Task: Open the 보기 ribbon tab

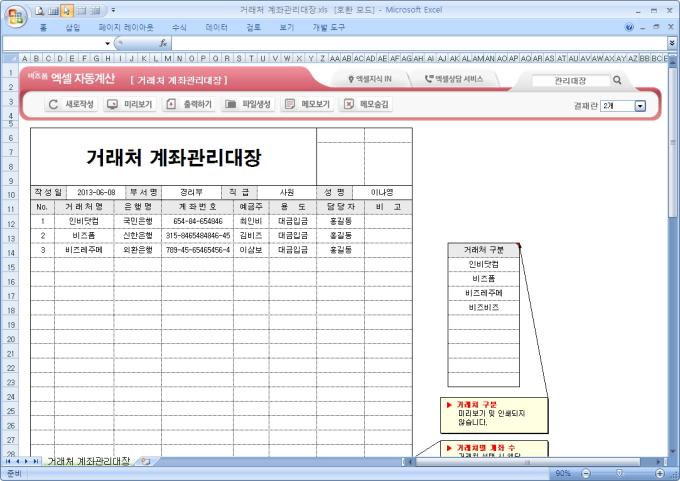Action: tap(287, 27)
